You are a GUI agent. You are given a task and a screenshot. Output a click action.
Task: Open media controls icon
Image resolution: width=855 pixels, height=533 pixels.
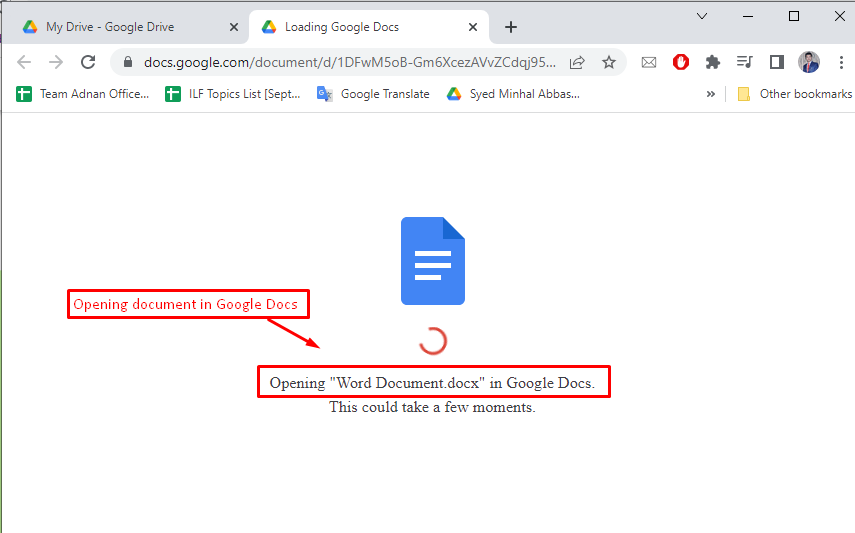744,62
